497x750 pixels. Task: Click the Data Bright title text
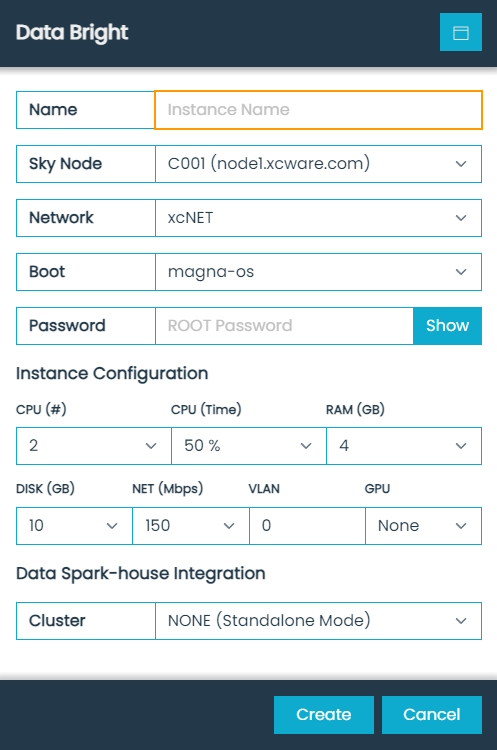tap(72, 33)
